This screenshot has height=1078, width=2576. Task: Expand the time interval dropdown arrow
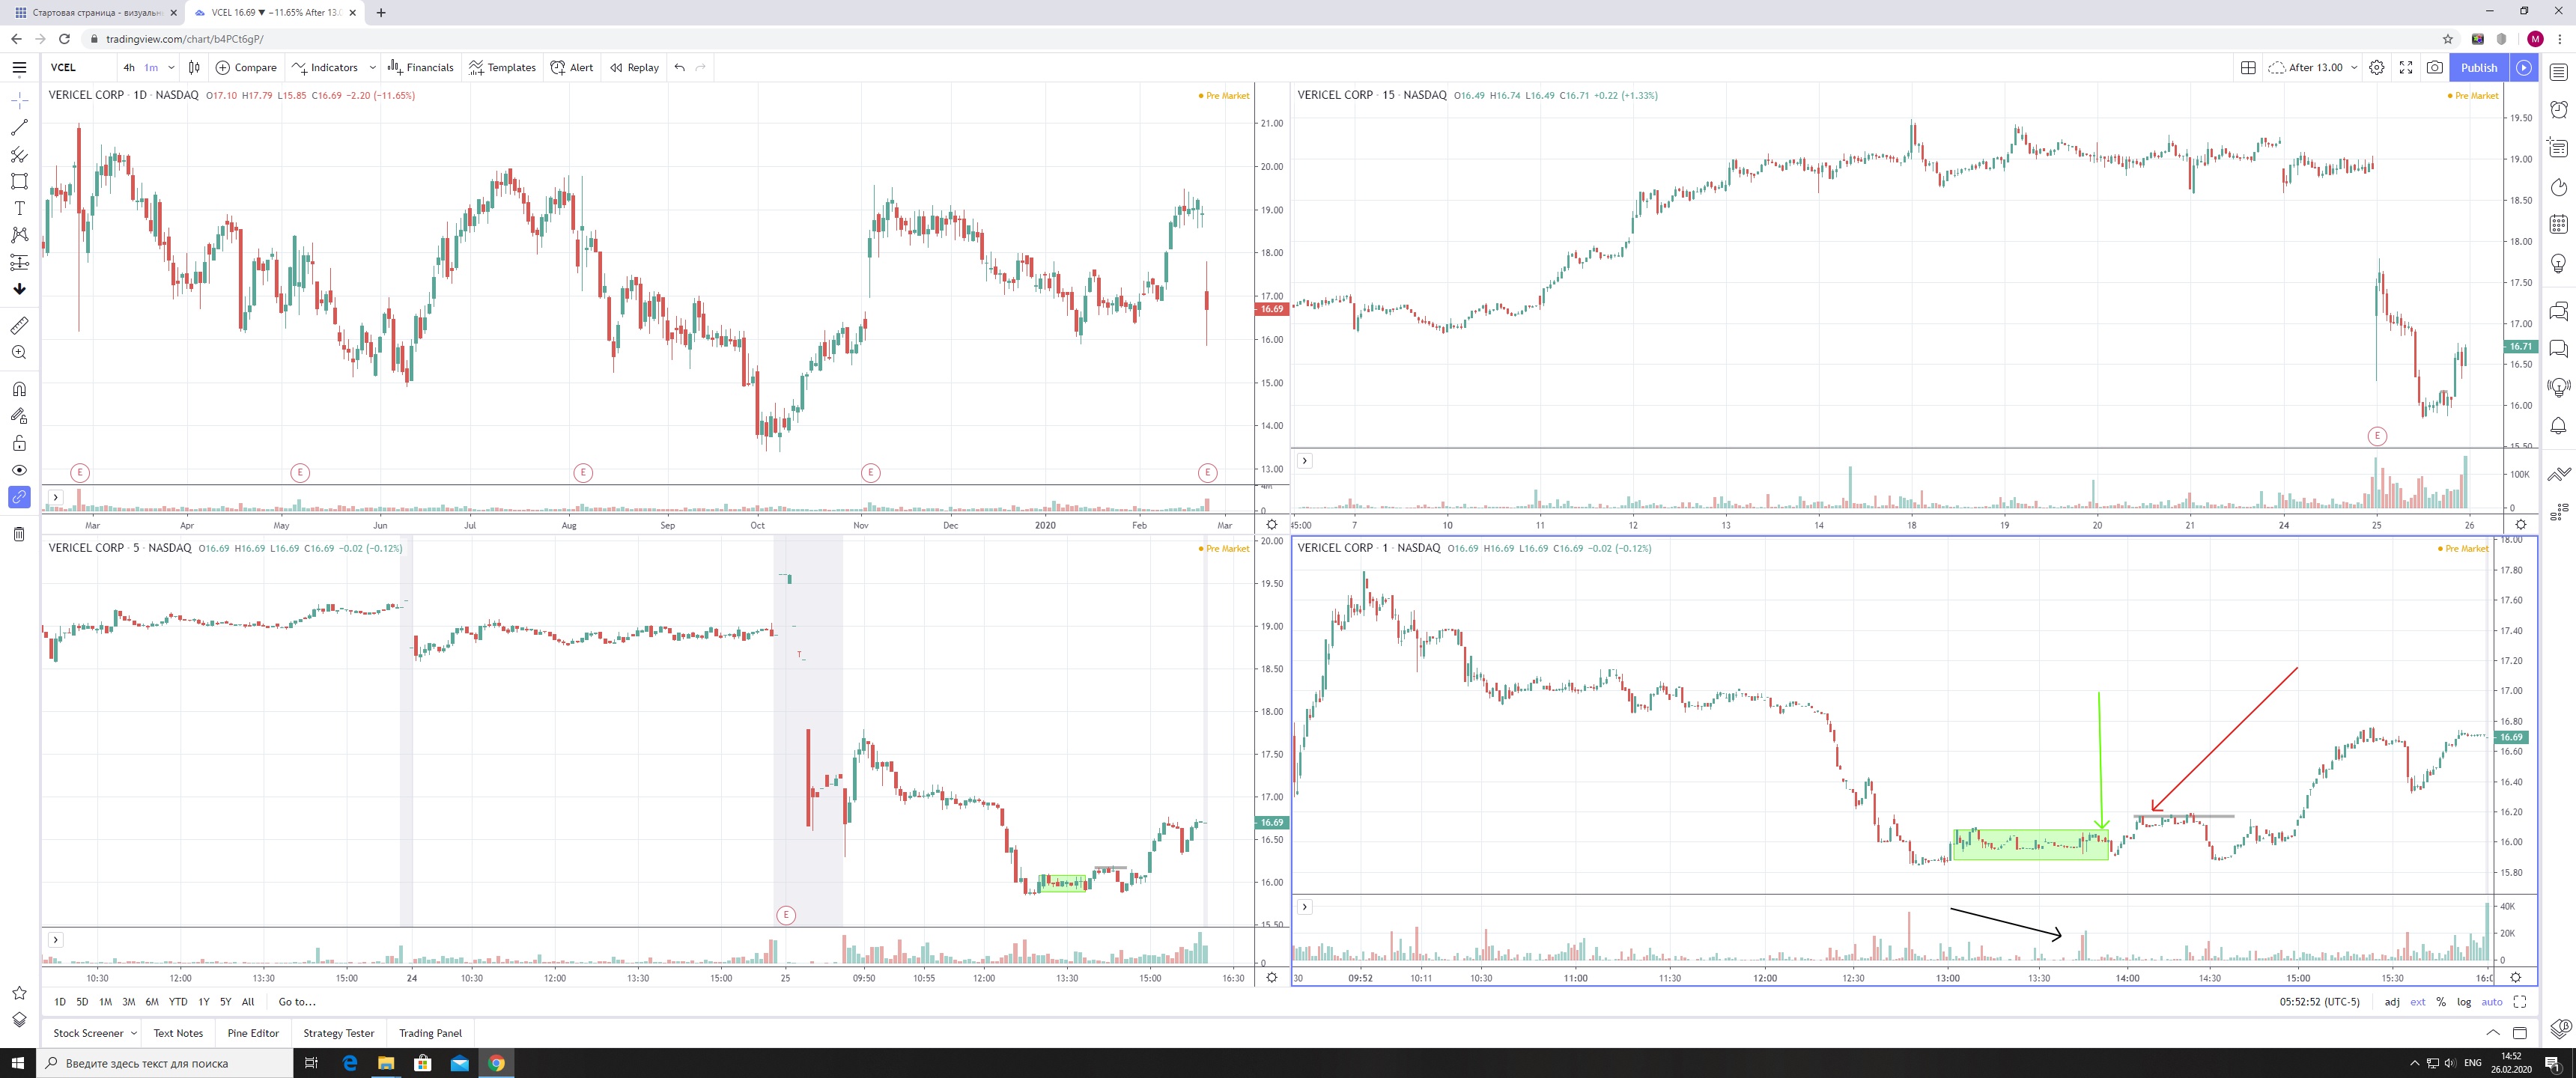pyautogui.click(x=171, y=67)
